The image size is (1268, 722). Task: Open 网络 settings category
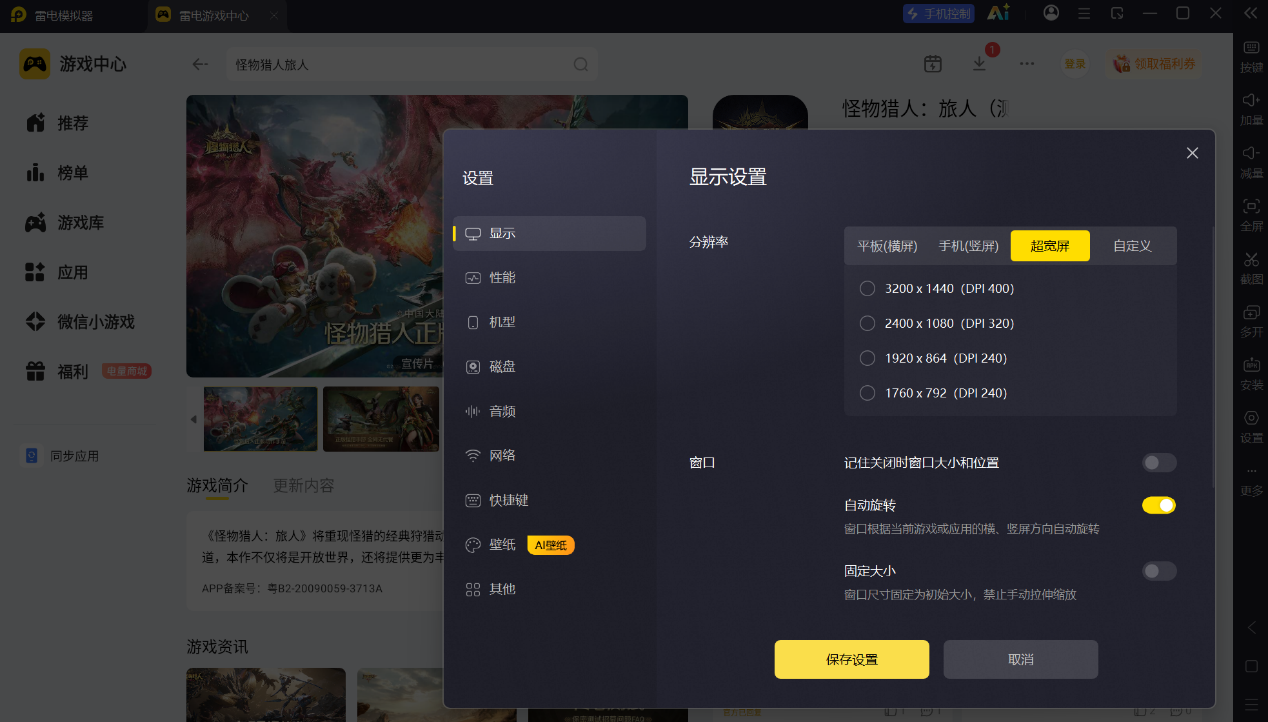pyautogui.click(x=549, y=456)
